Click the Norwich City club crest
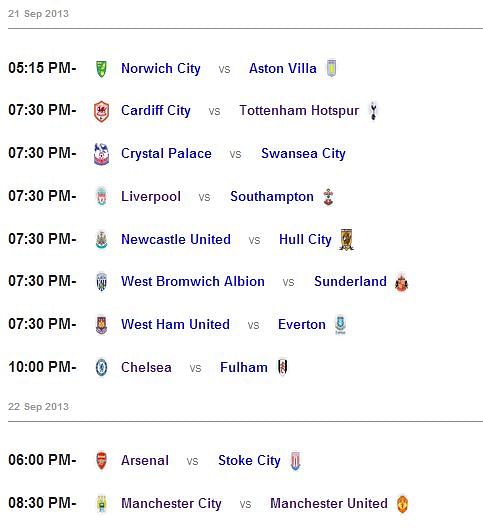 (x=101, y=69)
